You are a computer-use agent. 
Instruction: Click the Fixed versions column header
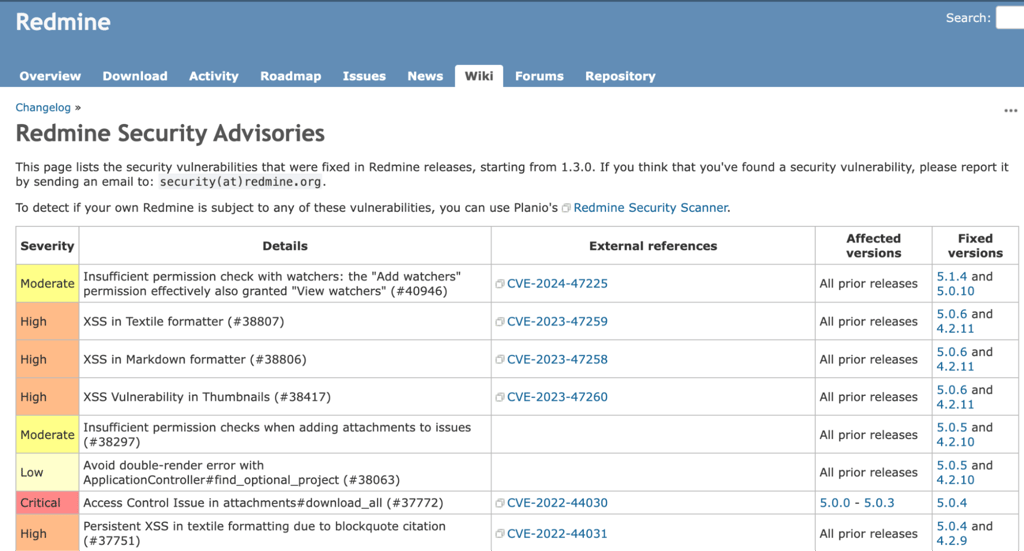point(975,246)
